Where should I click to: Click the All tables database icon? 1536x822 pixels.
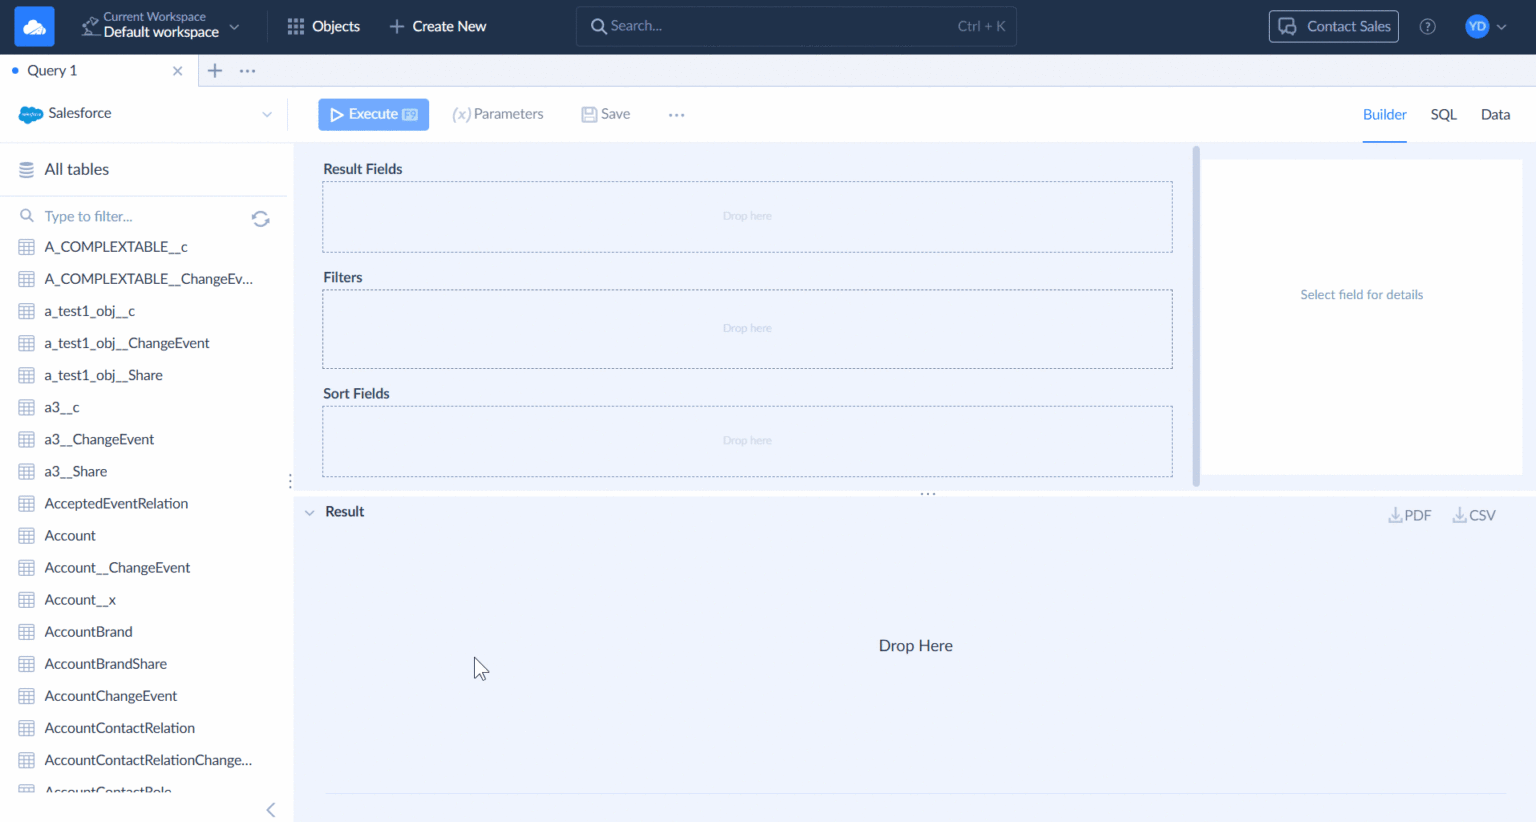[x=26, y=168]
